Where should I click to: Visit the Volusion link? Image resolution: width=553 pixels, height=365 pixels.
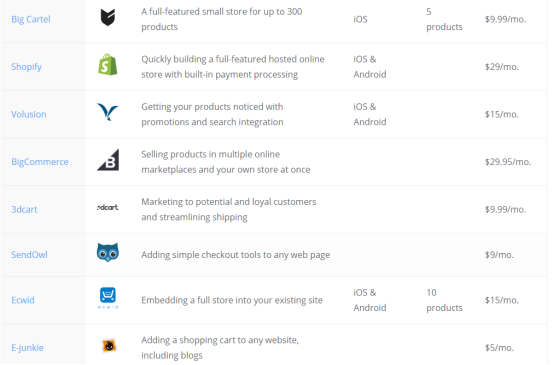click(29, 115)
